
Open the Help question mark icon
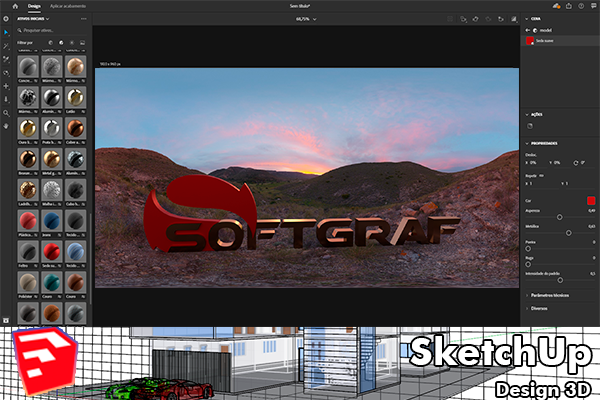(x=581, y=6)
